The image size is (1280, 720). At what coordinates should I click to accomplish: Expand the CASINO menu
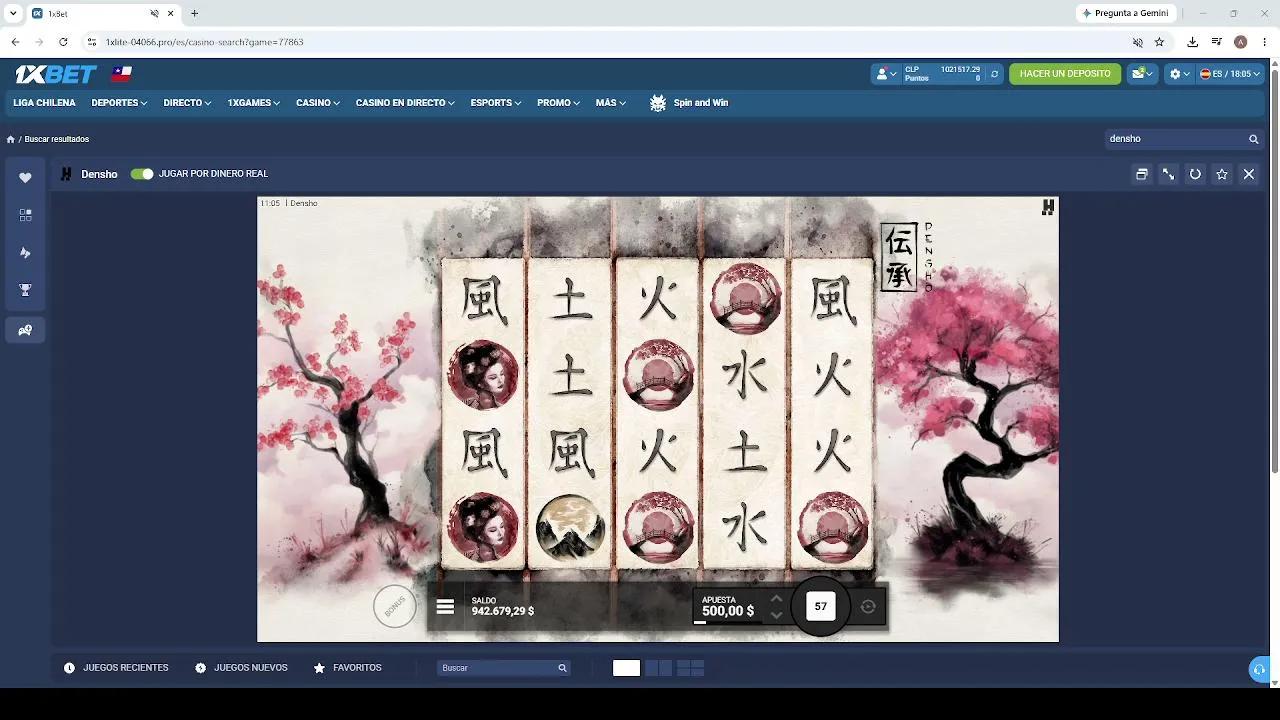(318, 103)
